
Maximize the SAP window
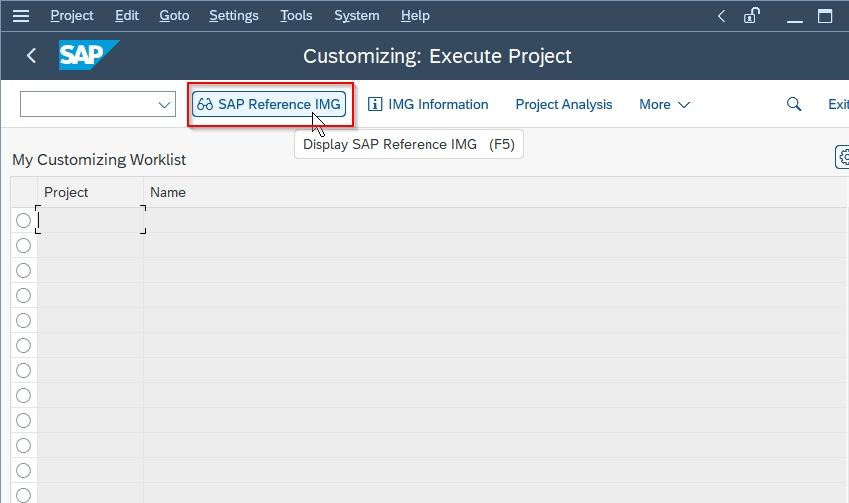tap(825, 16)
